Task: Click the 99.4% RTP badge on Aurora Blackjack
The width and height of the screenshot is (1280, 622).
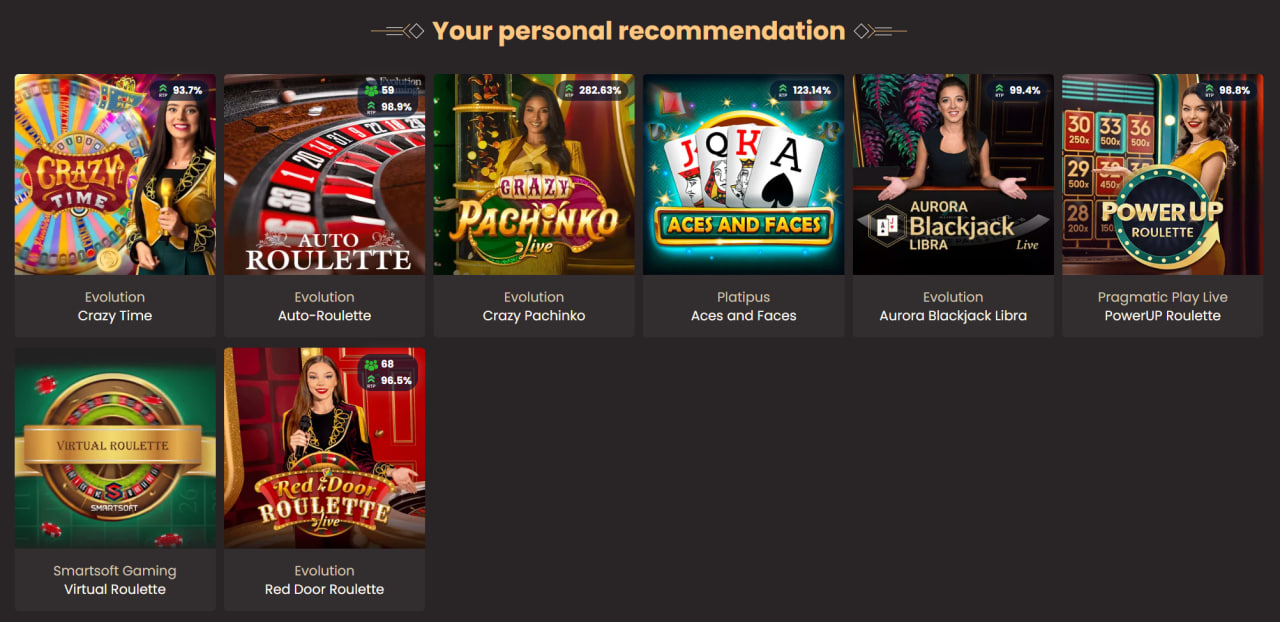Action: (x=1018, y=90)
